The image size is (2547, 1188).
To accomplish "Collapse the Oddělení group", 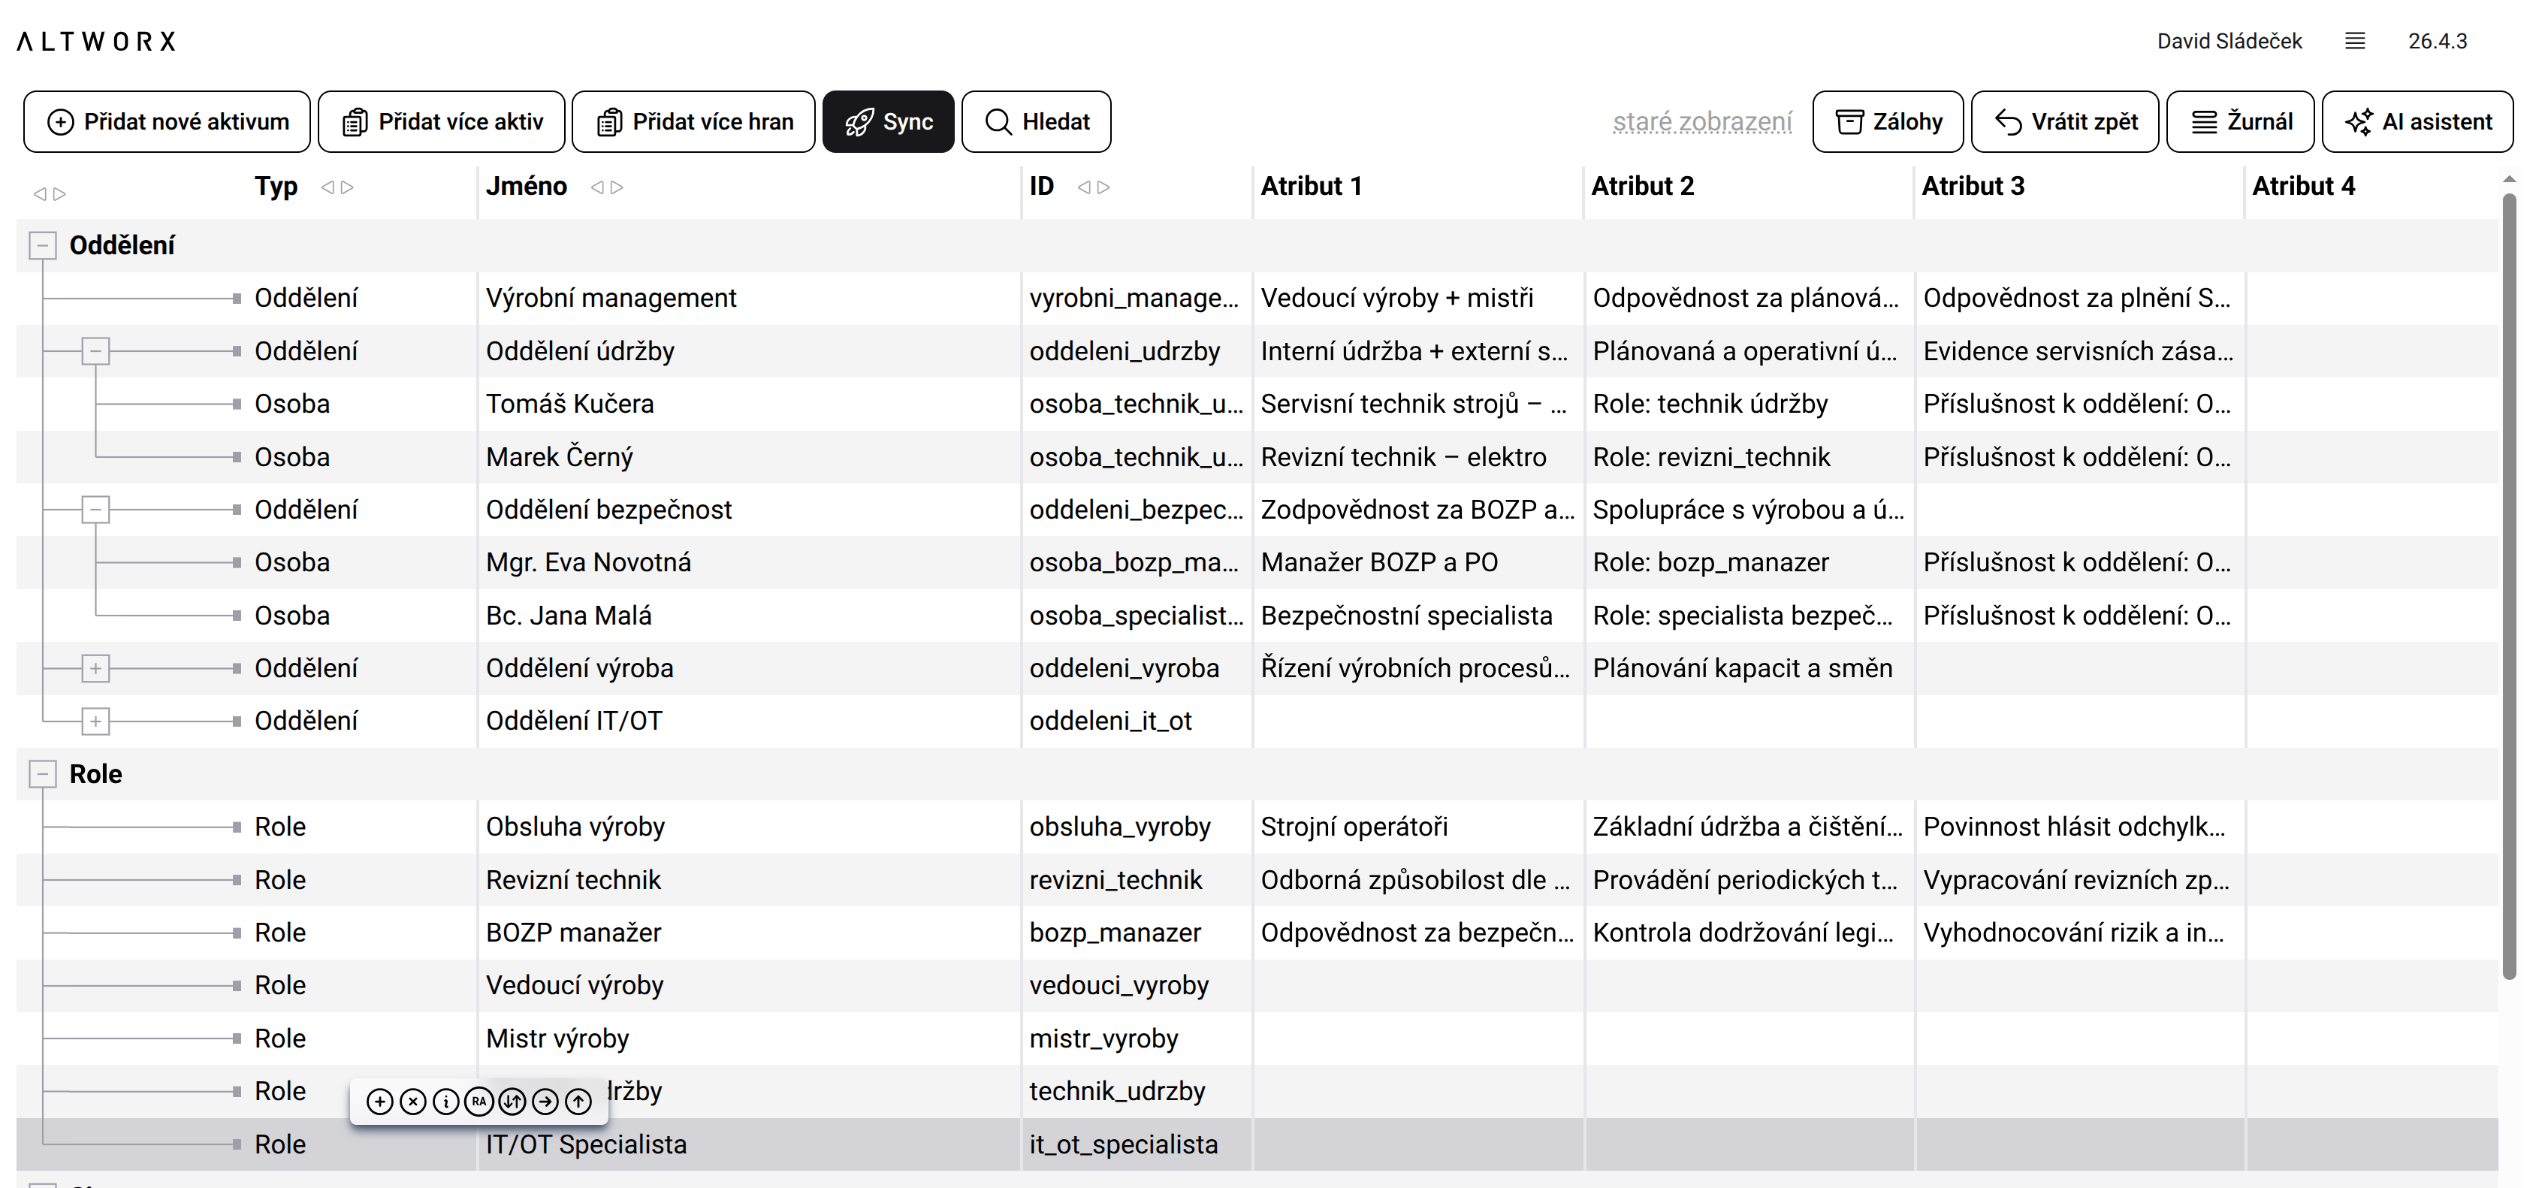I will click(x=42, y=245).
